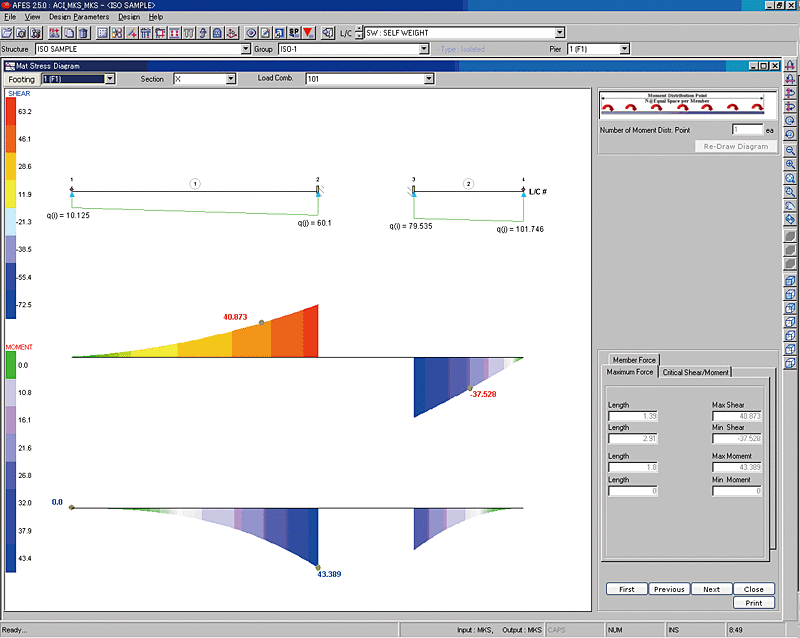Click the red 63.2 swatch in SHEAR legend
800x638 pixels.
coord(11,111)
